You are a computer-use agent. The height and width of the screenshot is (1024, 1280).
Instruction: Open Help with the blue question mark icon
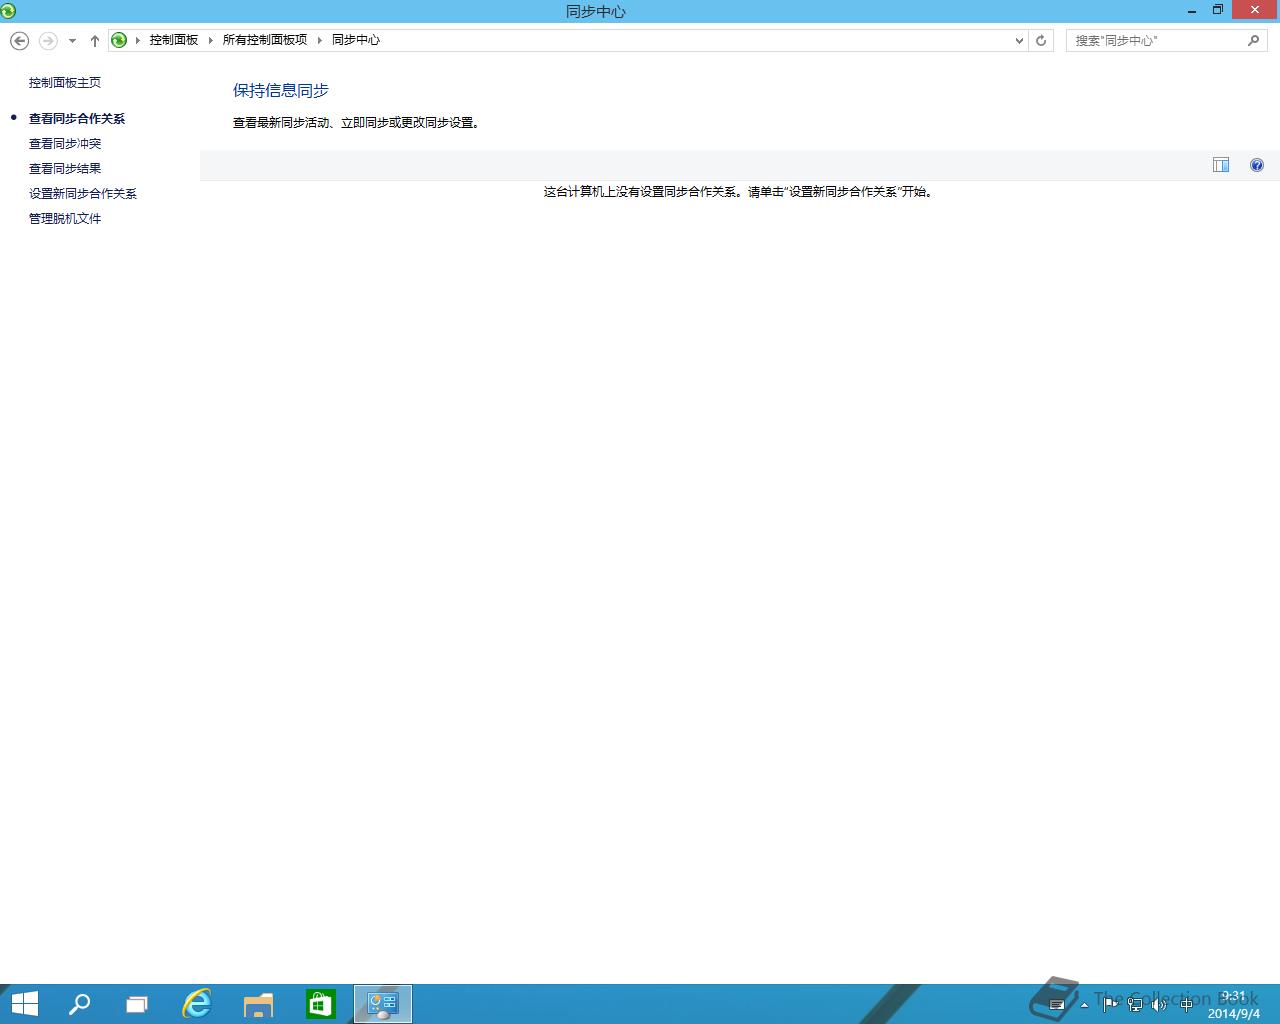tap(1257, 165)
